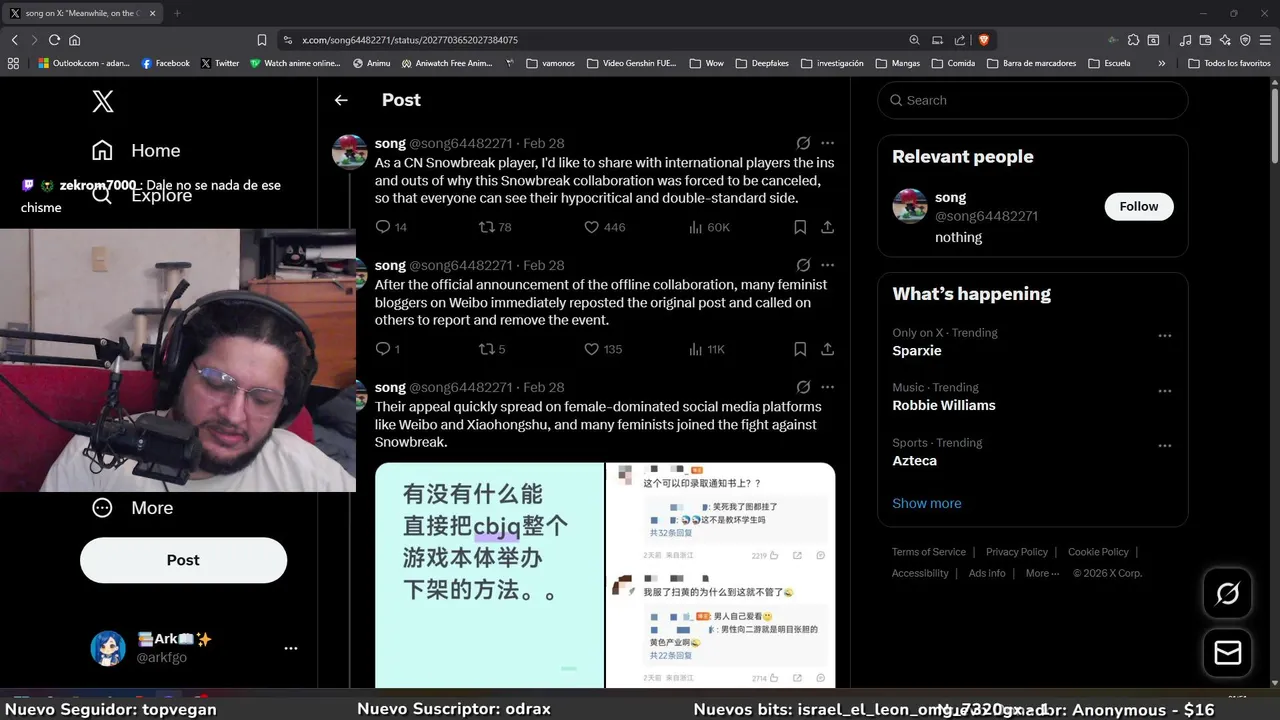1280x720 pixels.
Task: Click the Search input field
Action: click(x=1033, y=100)
